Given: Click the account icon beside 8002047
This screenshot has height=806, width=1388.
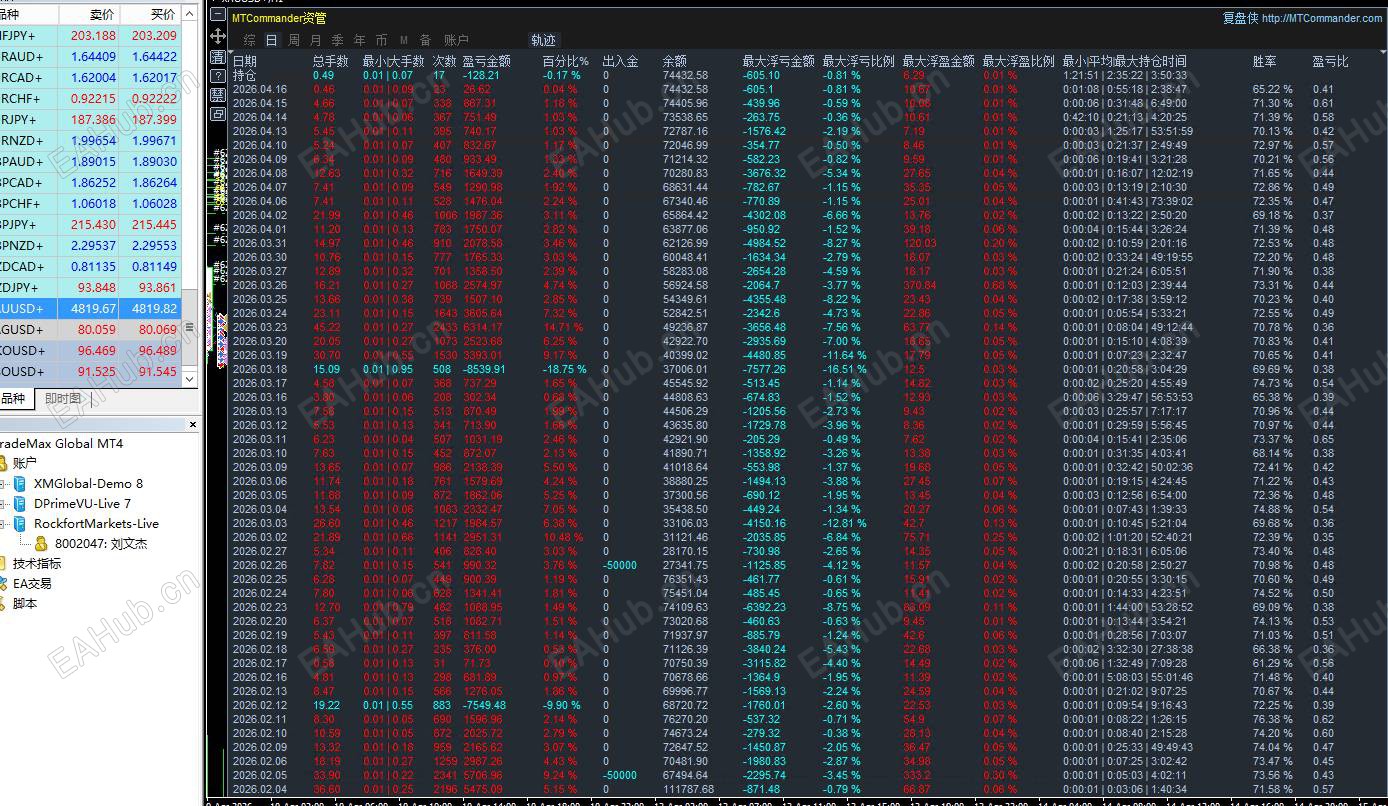Looking at the screenshot, I should coord(41,543).
